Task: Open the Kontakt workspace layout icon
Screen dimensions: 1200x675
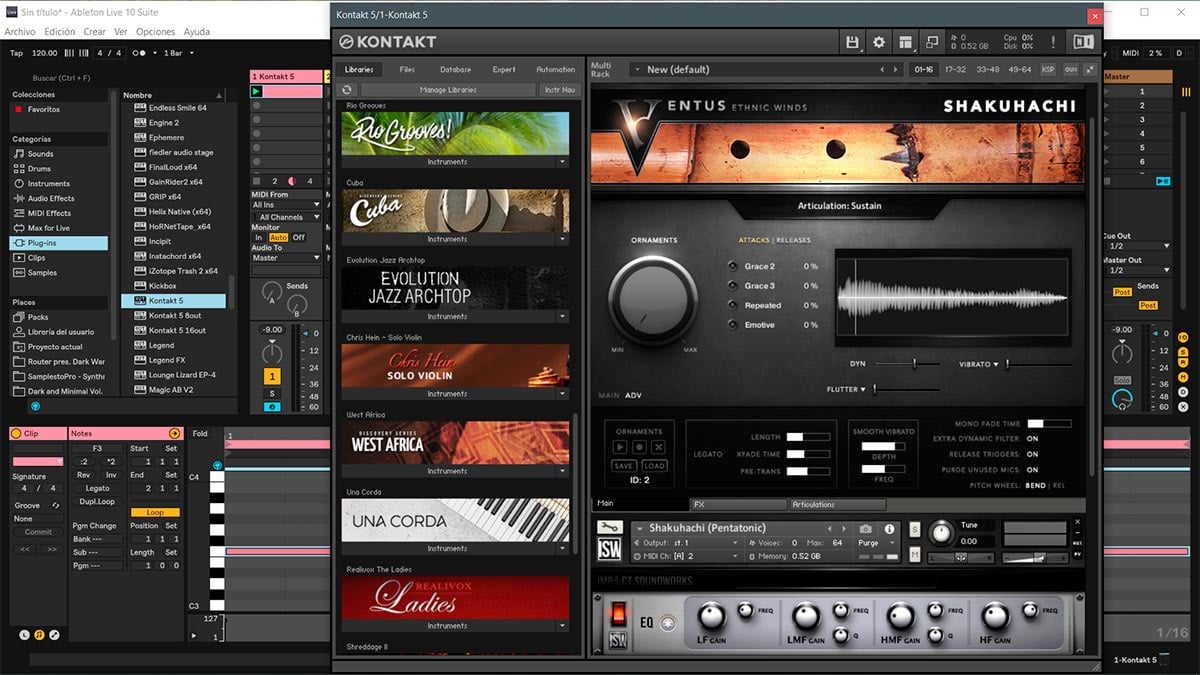Action: 906,42
